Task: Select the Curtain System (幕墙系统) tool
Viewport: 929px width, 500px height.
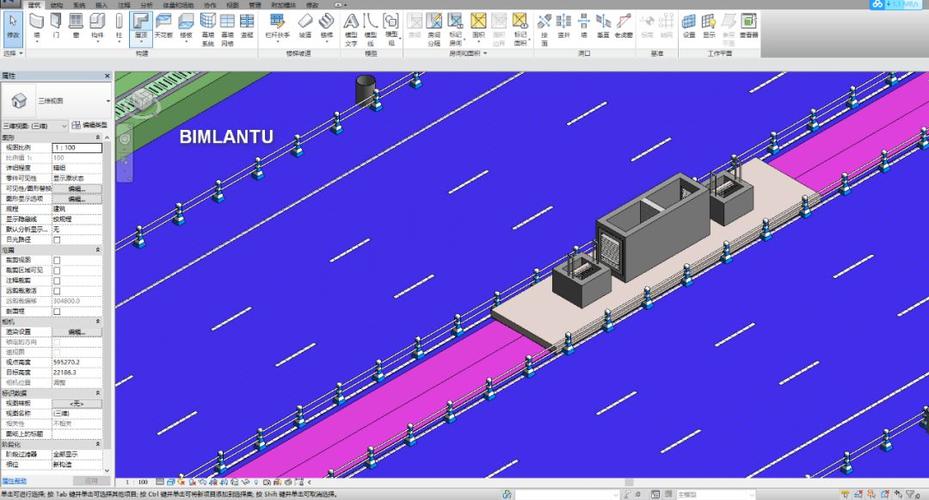Action: pos(208,28)
